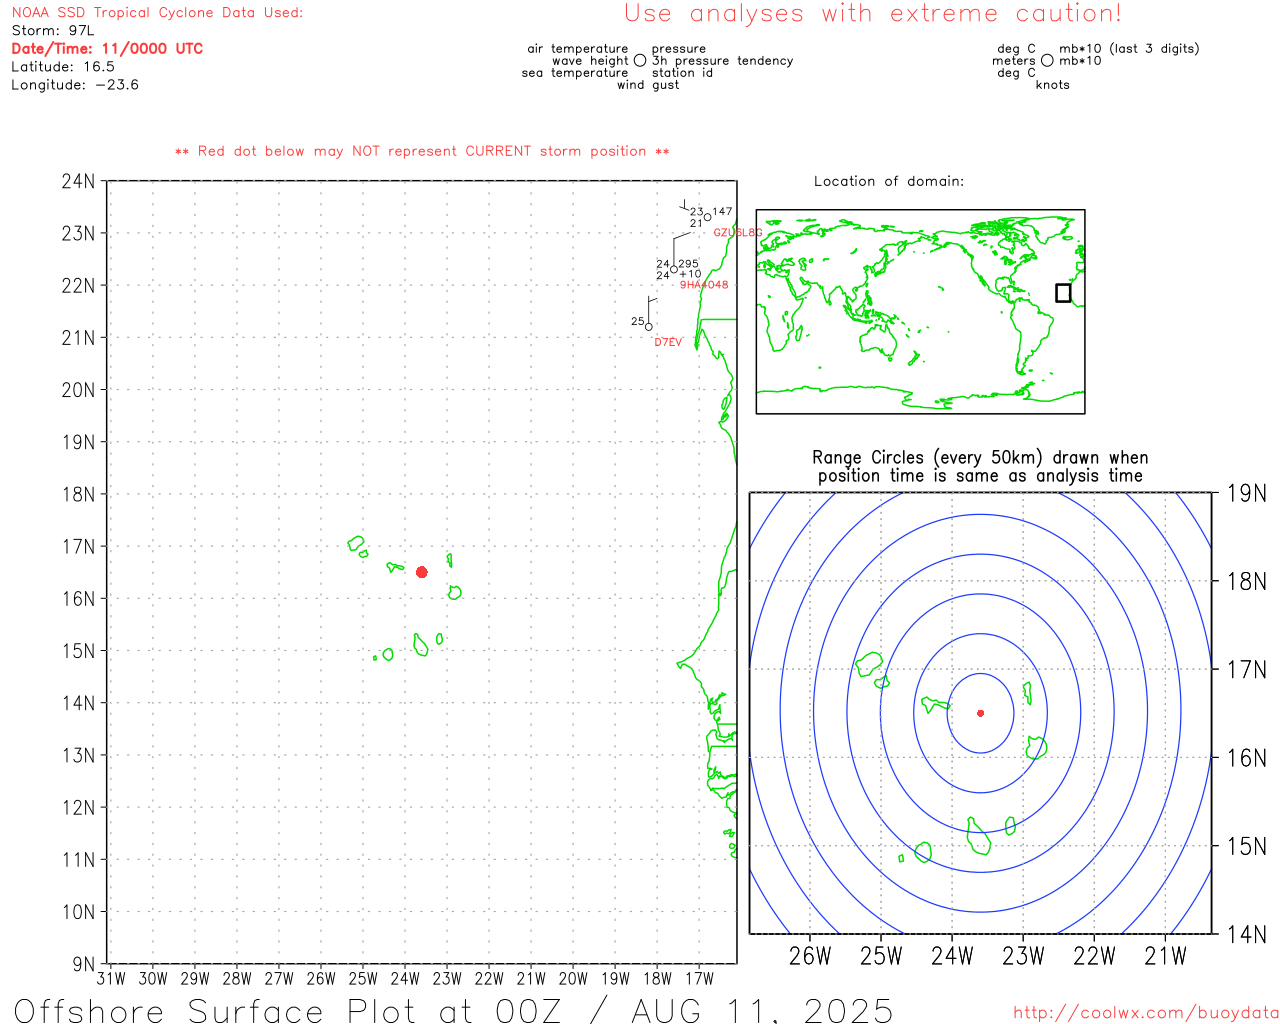
Task: Click air temperature 25 beside station D7EV
Action: click(x=638, y=321)
